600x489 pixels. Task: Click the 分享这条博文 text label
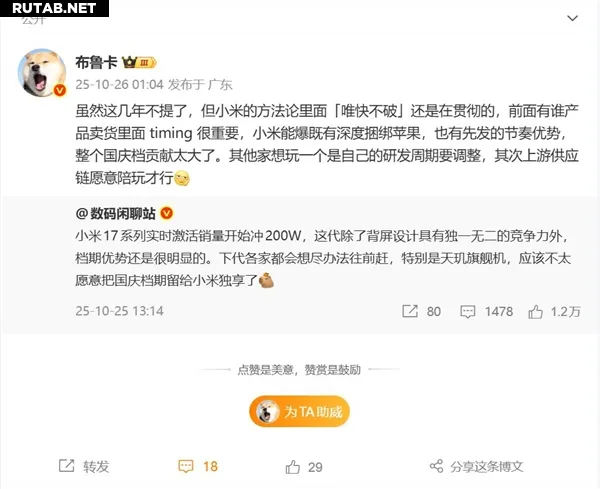click(486, 466)
